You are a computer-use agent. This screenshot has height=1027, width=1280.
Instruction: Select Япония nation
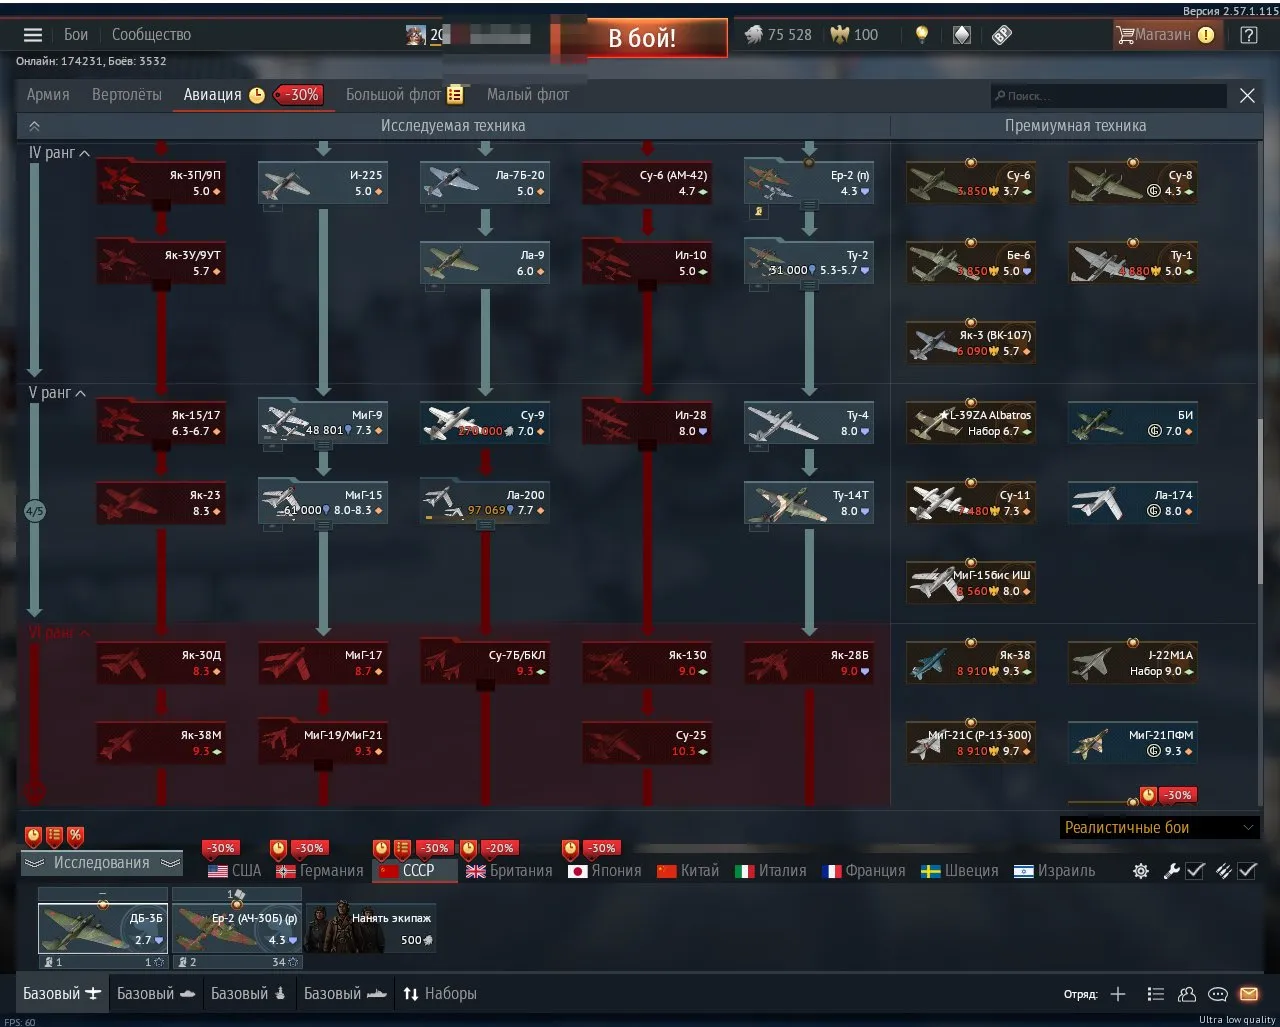click(x=605, y=871)
